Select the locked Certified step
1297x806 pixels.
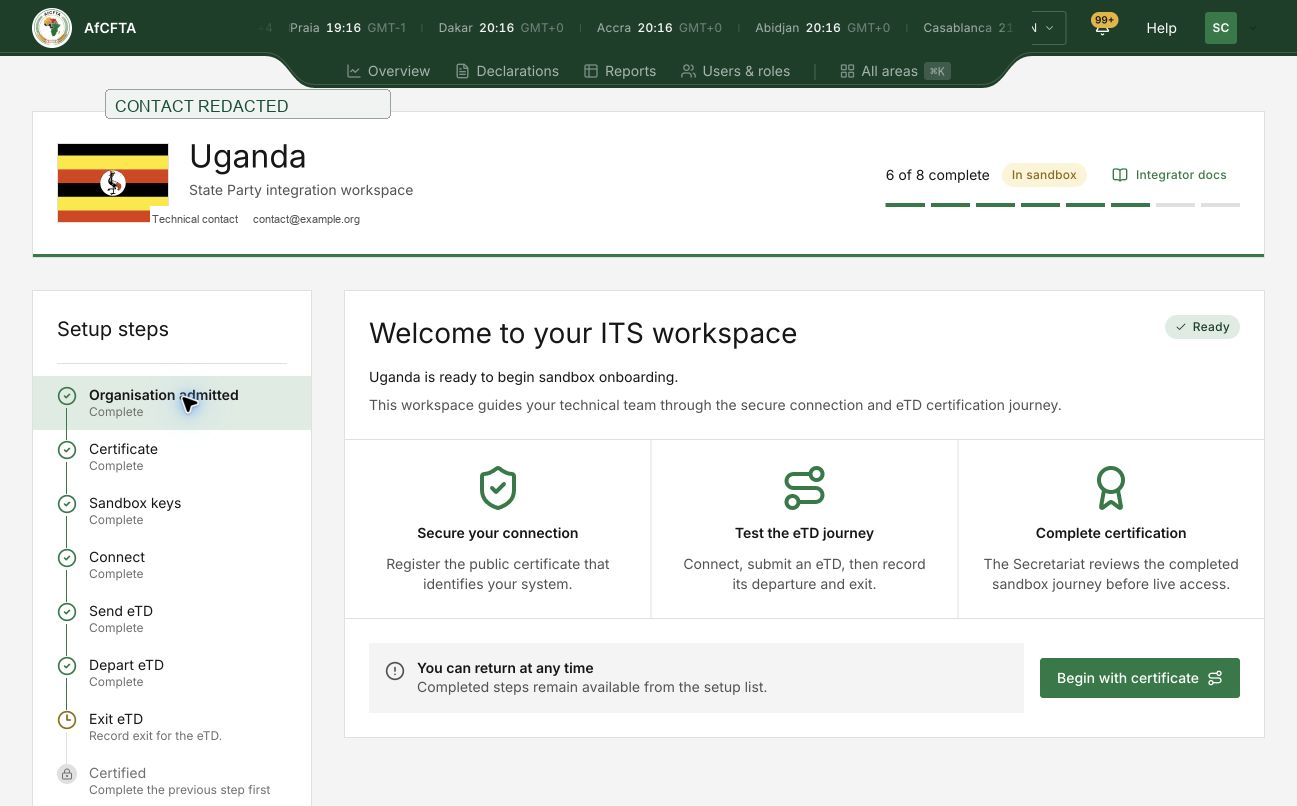172,781
